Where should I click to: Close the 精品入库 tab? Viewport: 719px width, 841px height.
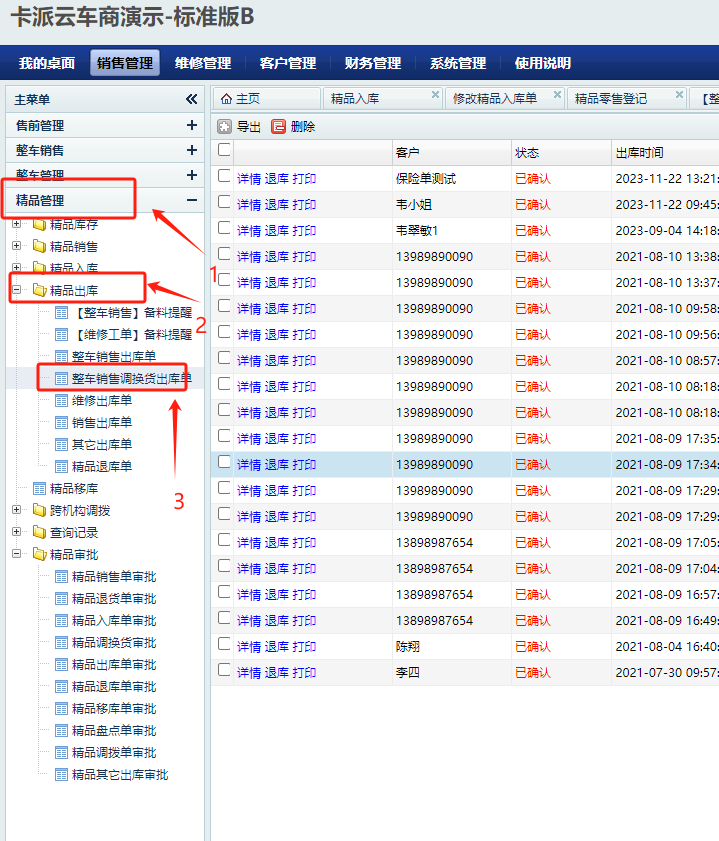(x=435, y=95)
